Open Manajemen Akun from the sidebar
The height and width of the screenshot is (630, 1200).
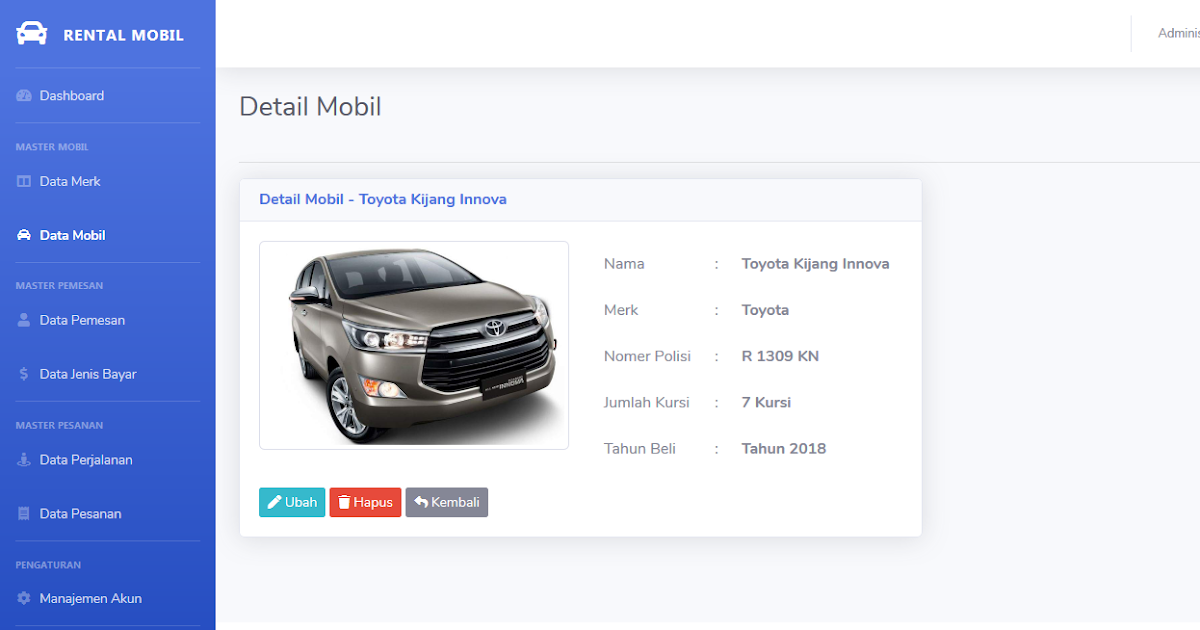coord(90,598)
